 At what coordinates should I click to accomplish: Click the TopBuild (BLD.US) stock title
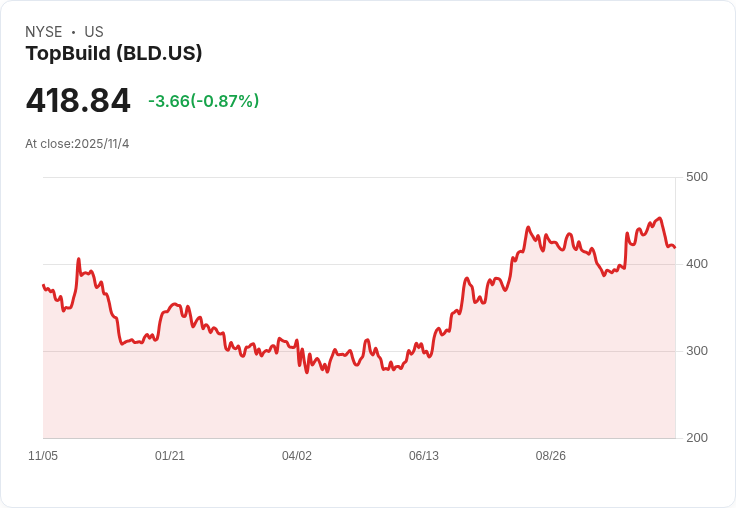click(x=114, y=53)
